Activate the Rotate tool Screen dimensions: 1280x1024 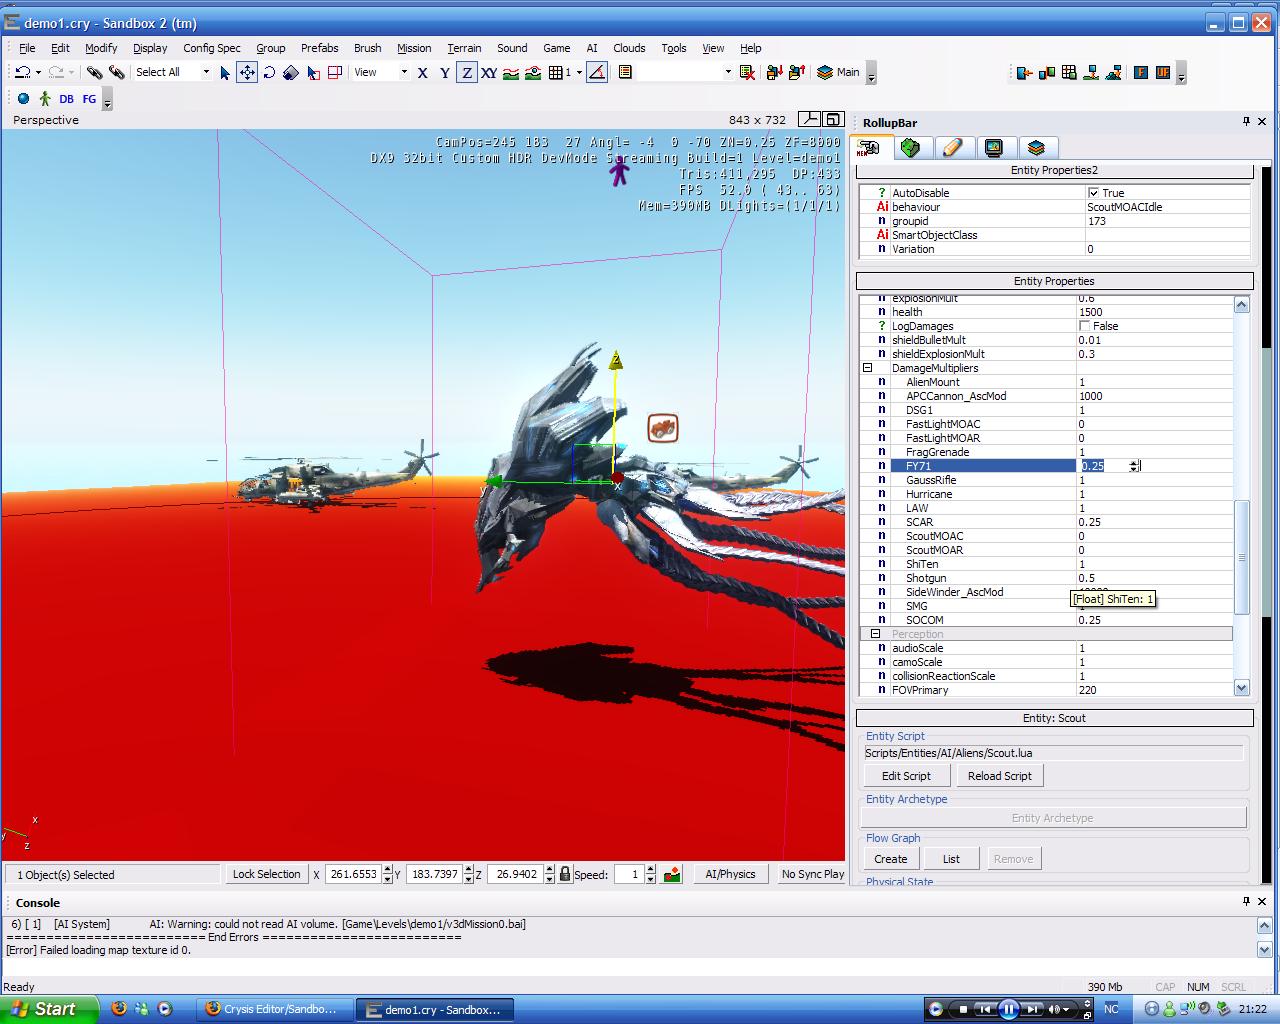[x=269, y=72]
